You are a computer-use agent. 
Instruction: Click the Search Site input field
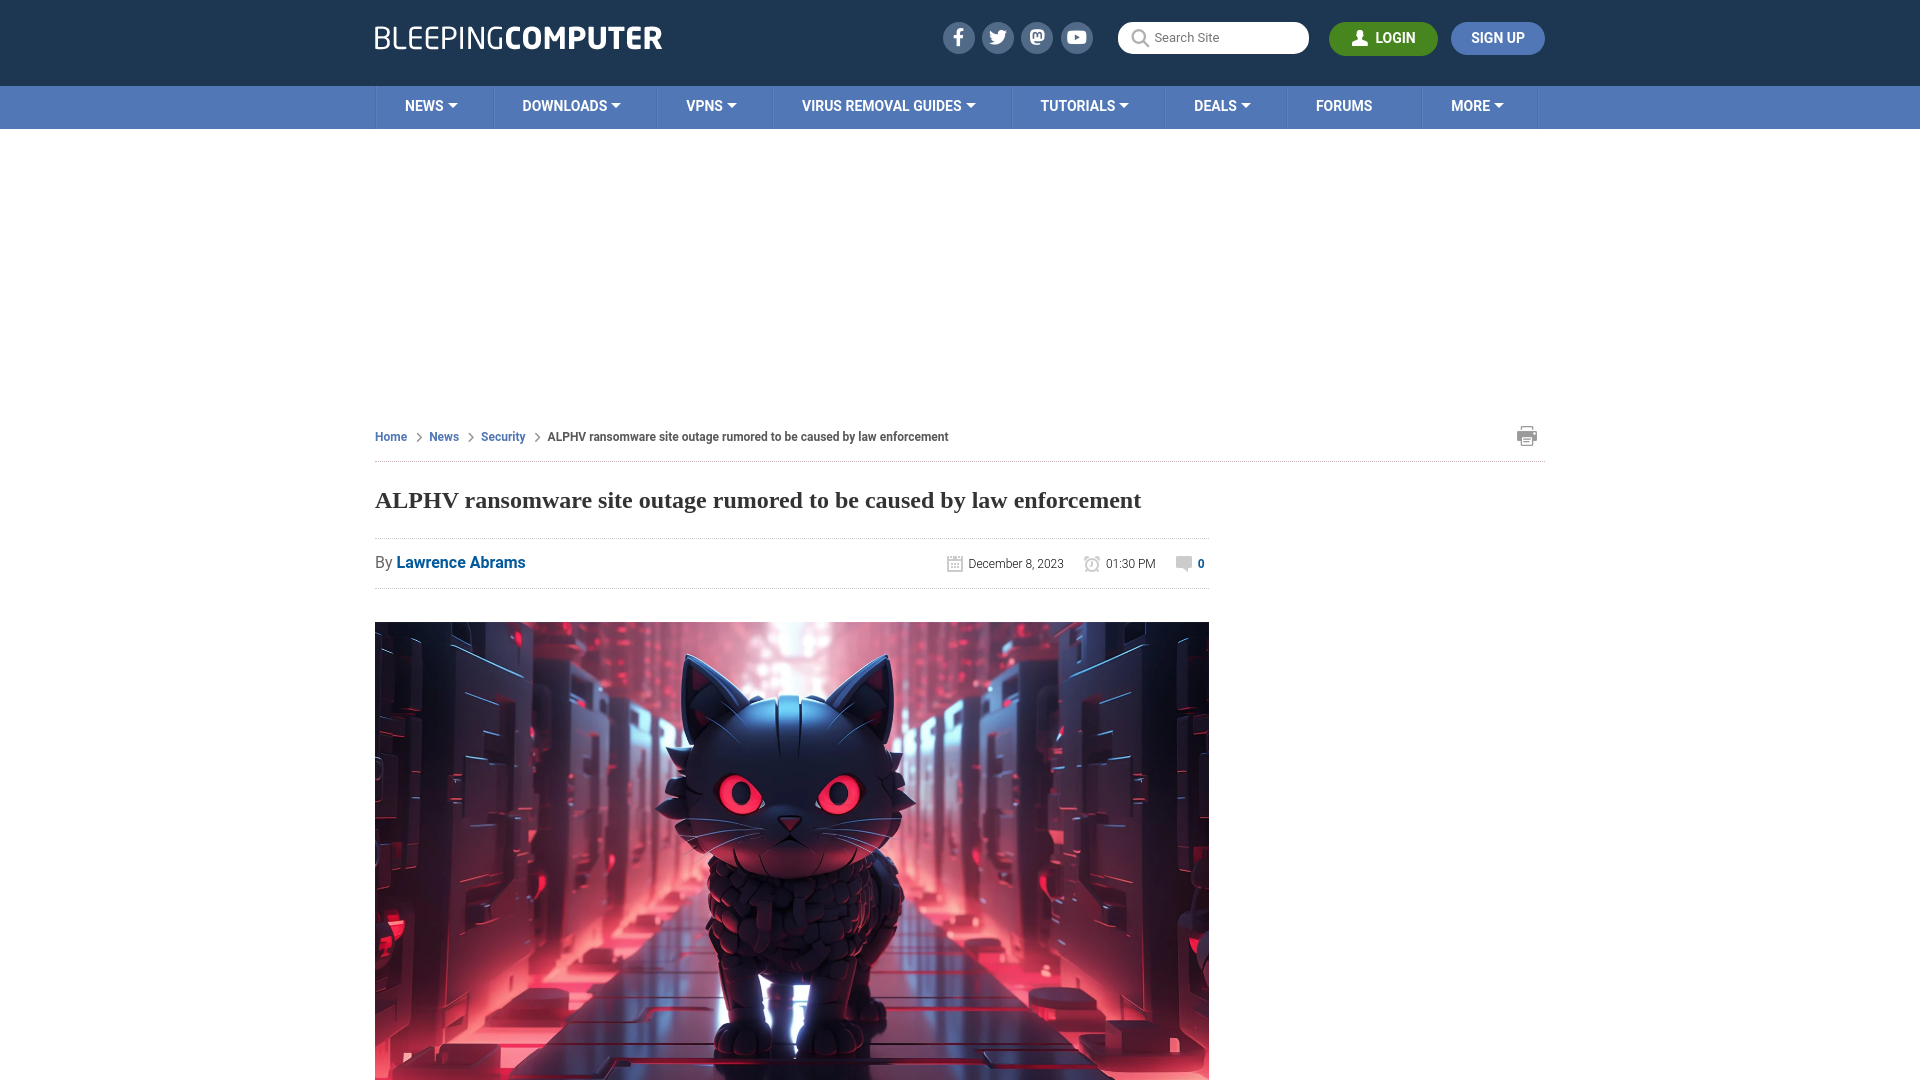tap(1213, 38)
